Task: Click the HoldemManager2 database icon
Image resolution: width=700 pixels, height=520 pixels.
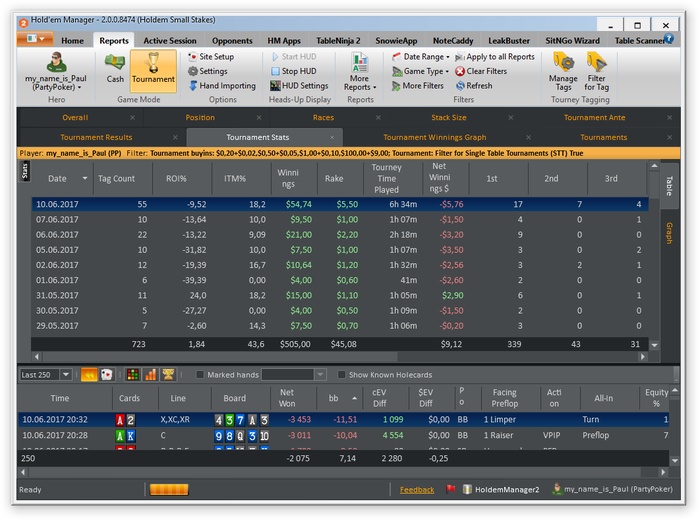Action: (467, 490)
